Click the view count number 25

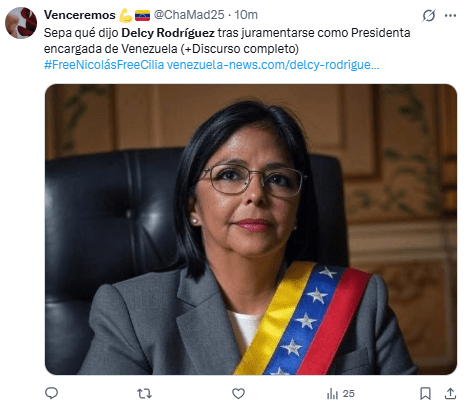[349, 394]
